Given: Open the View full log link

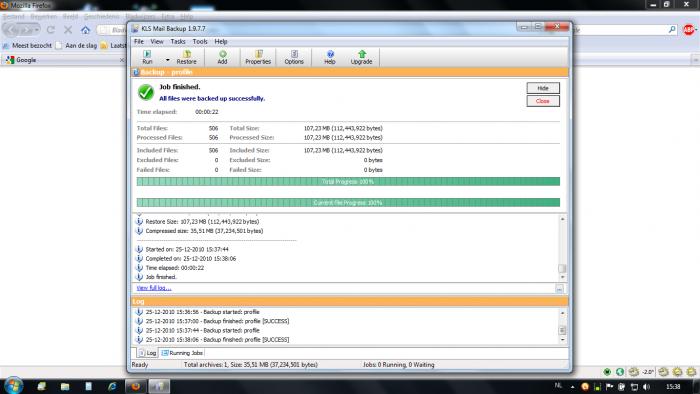Looking at the screenshot, I should [154, 288].
